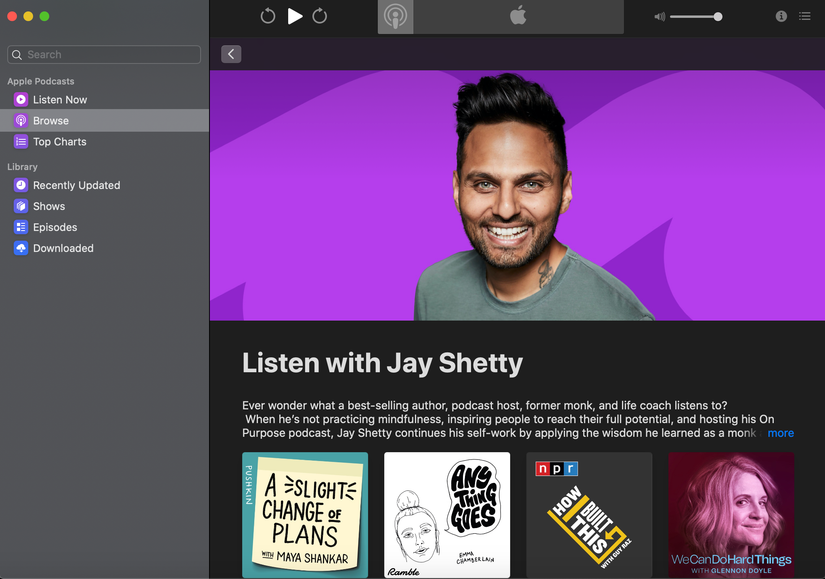
Task: Click the podcast artwork icon in now-playing bar
Action: pyautogui.click(x=395, y=17)
